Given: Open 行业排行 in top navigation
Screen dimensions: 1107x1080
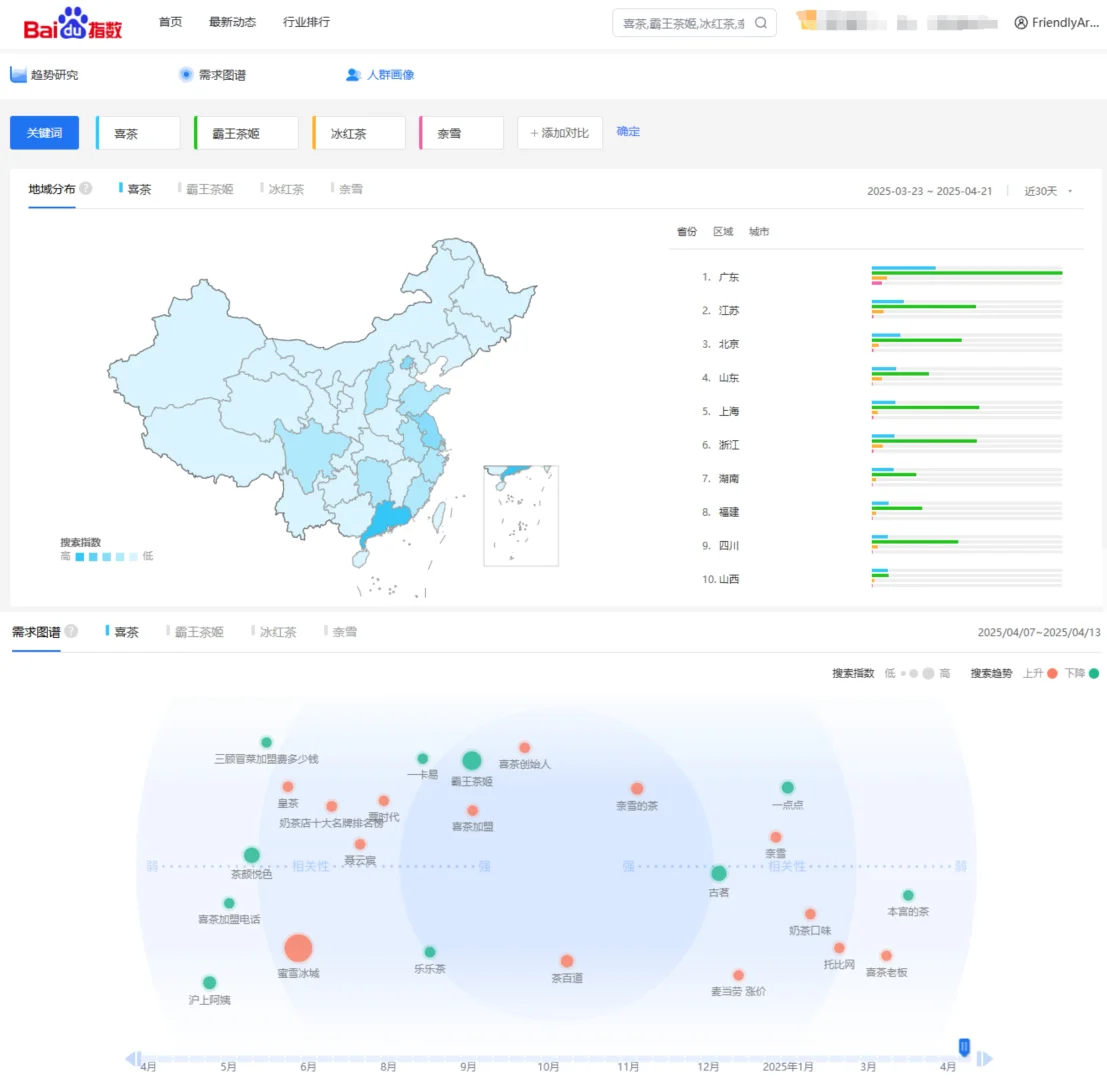Looking at the screenshot, I should (x=306, y=22).
